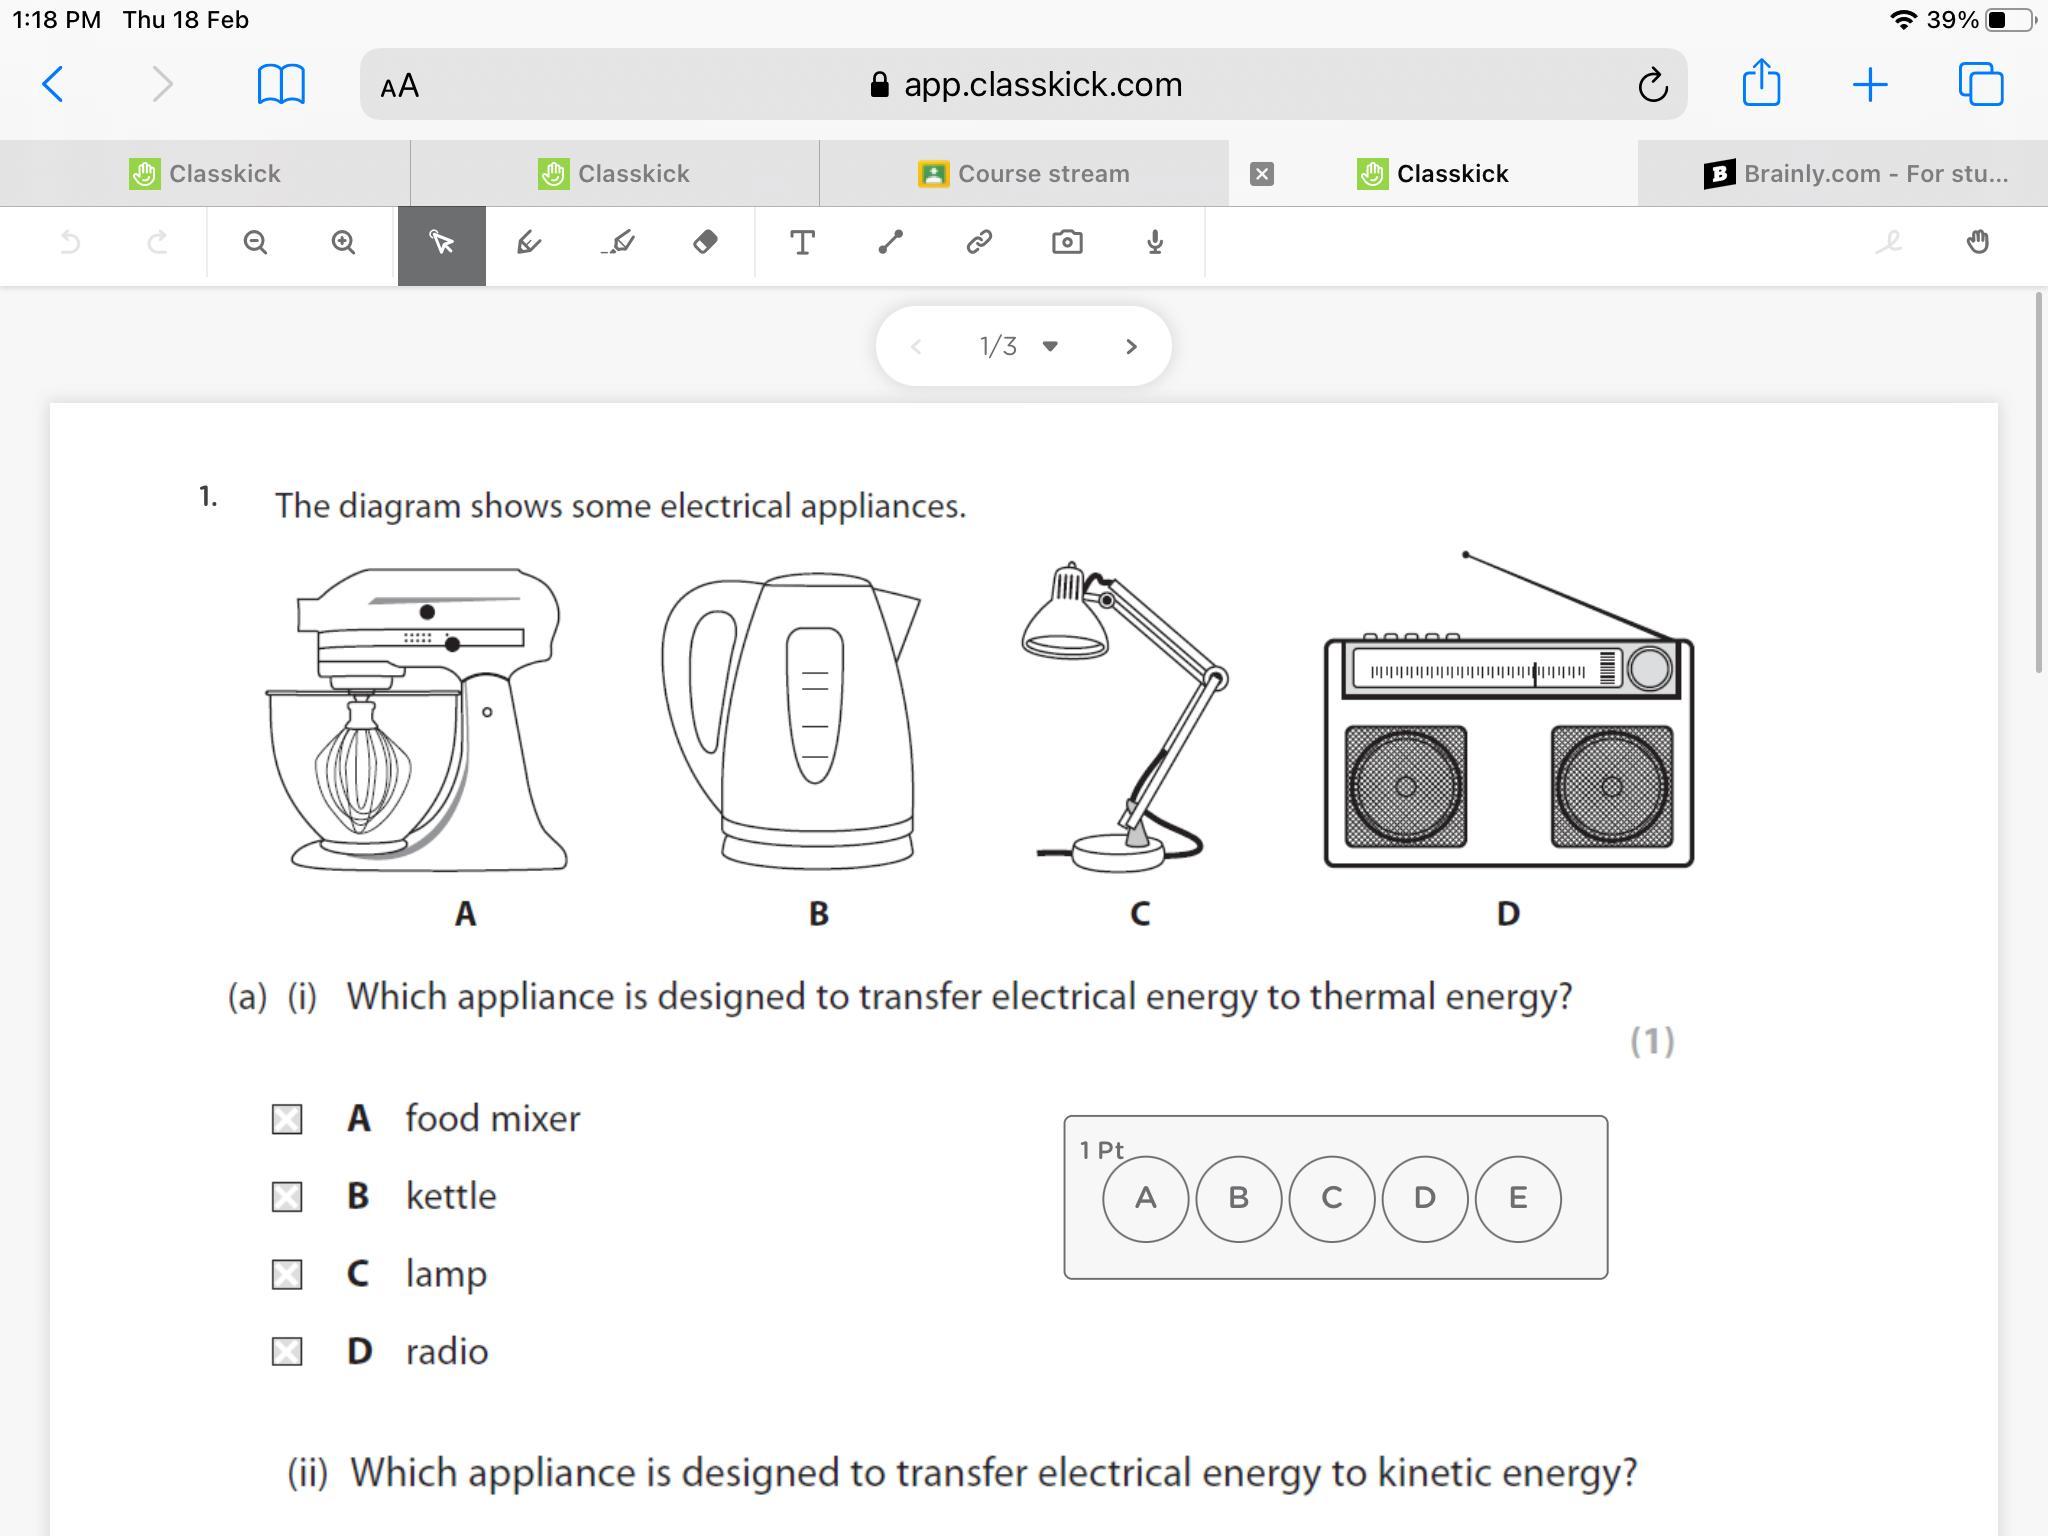This screenshot has width=2048, height=1536.
Task: Raise hand for teacher help
Action: tap(1977, 243)
